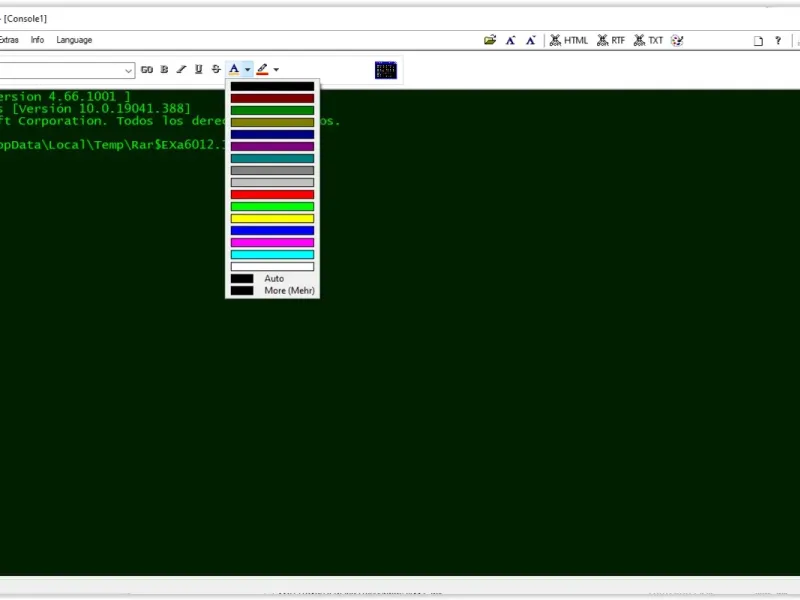Click the open folder icon
This screenshot has width=800, height=600.
[x=490, y=40]
